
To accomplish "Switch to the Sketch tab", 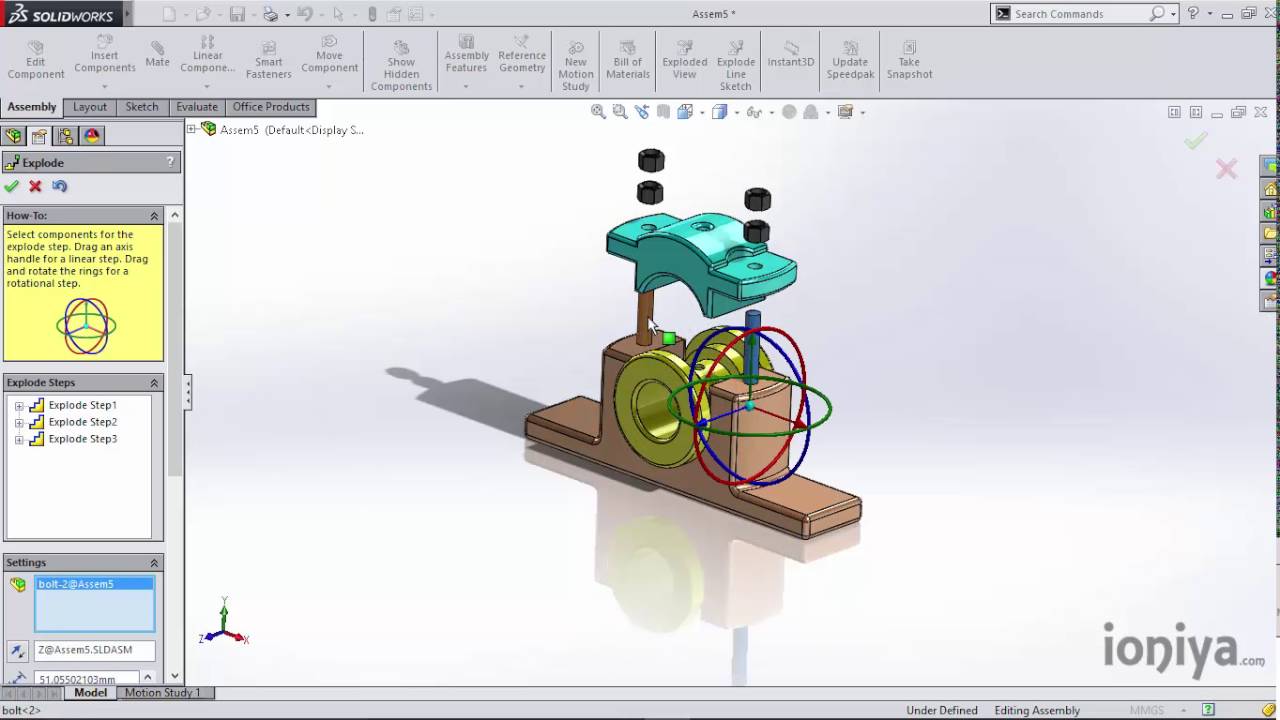I will tap(141, 107).
